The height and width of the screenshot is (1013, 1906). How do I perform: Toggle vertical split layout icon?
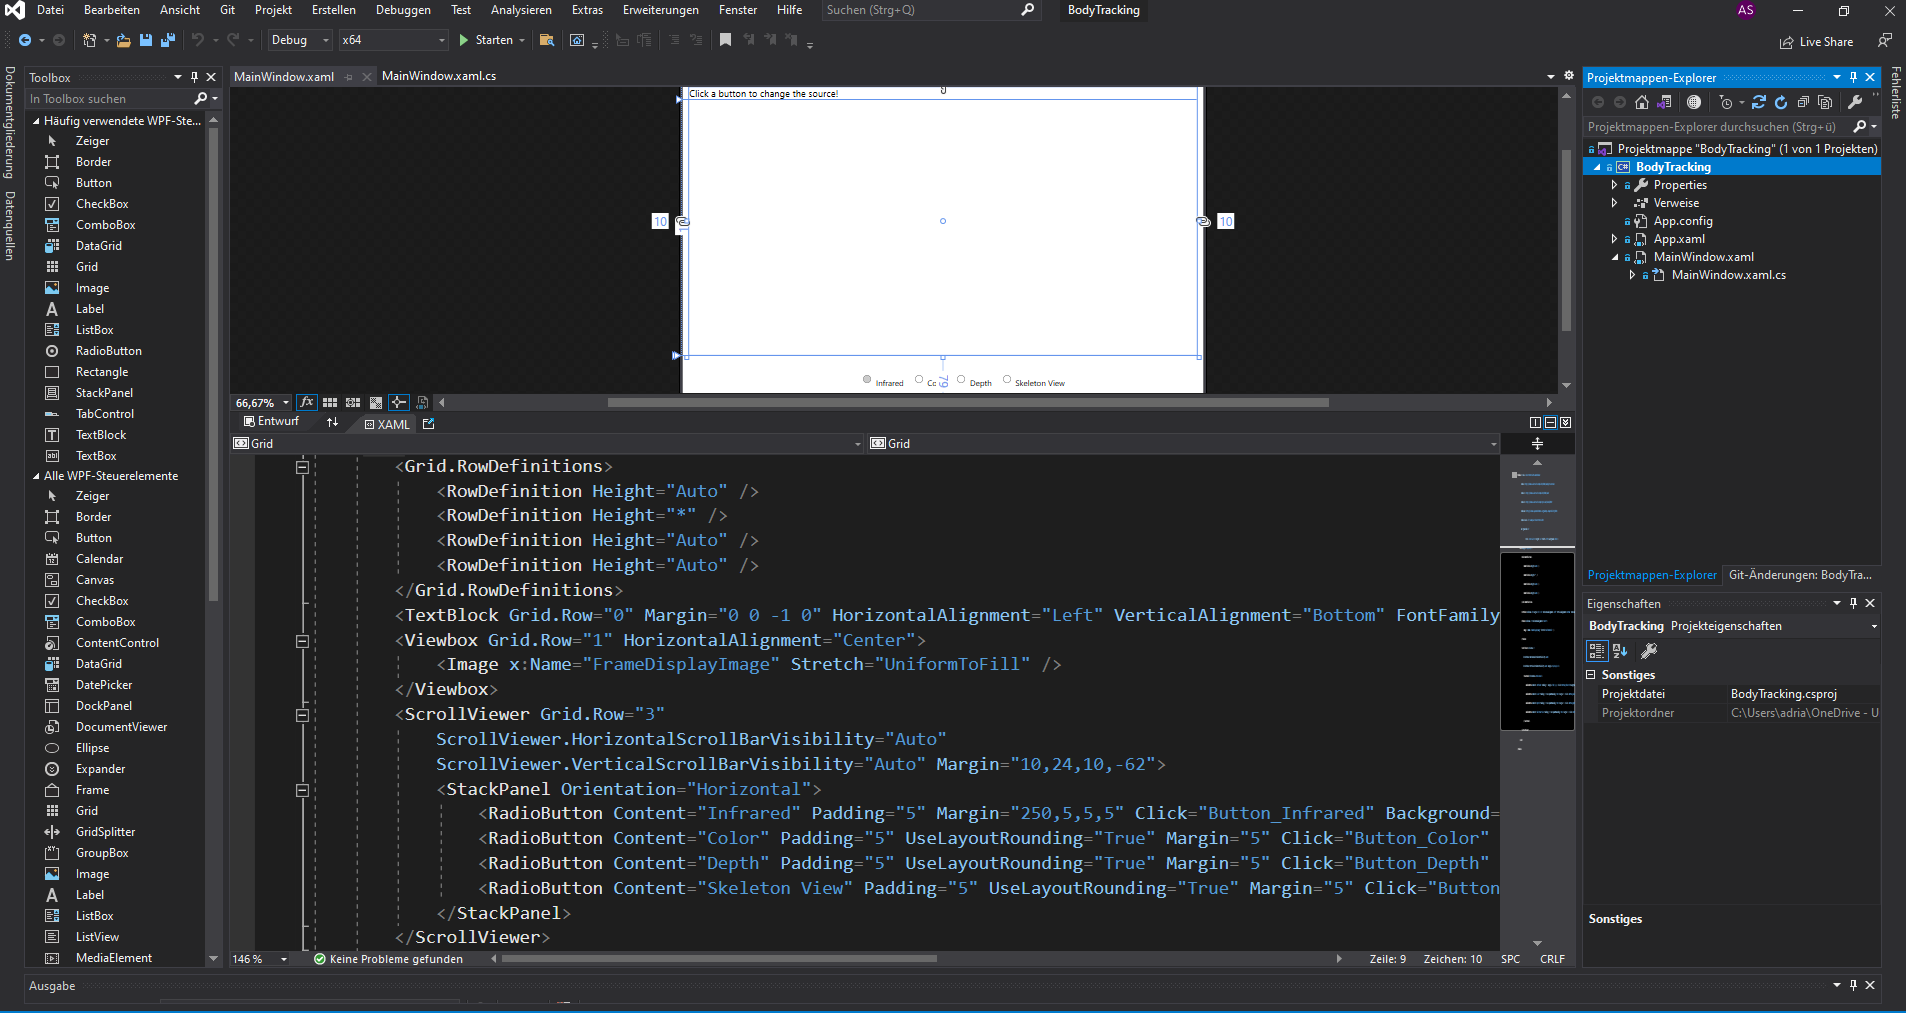pos(1535,422)
